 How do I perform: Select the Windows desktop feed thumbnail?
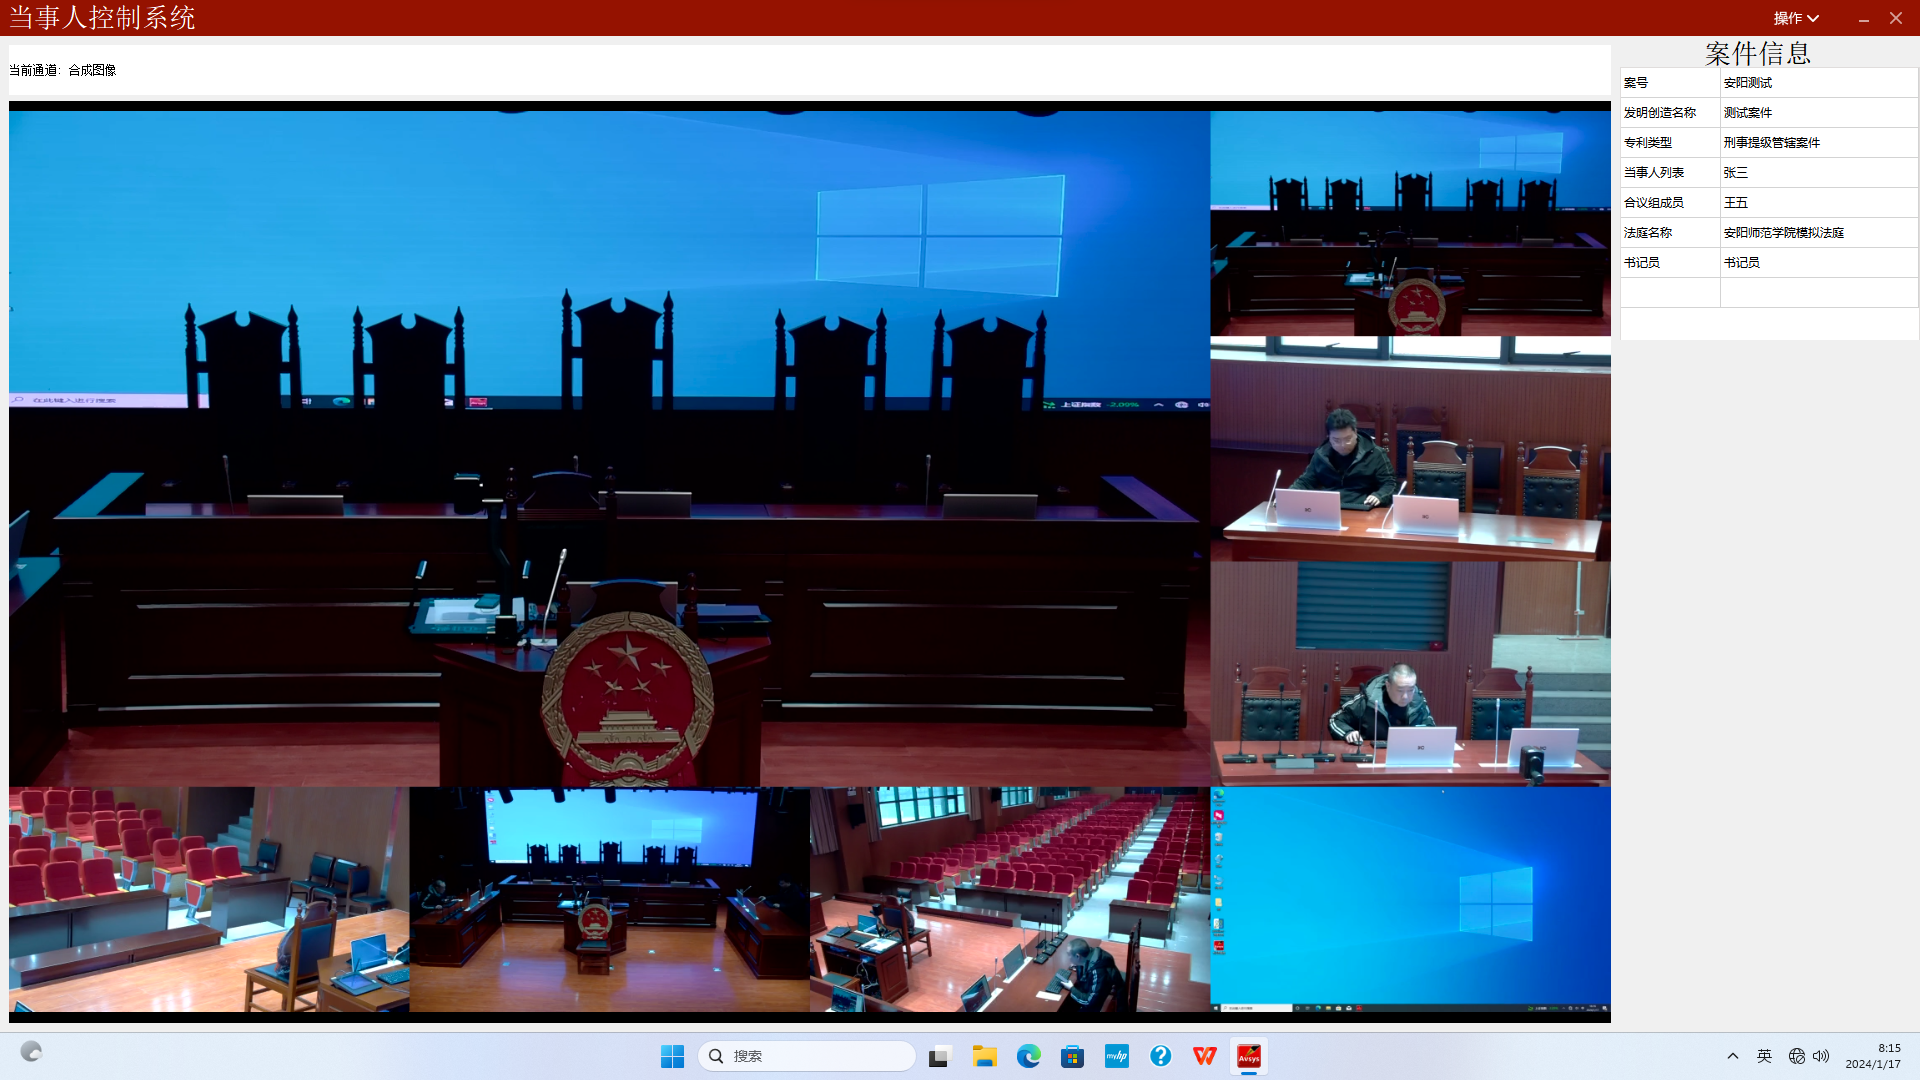(x=1410, y=899)
